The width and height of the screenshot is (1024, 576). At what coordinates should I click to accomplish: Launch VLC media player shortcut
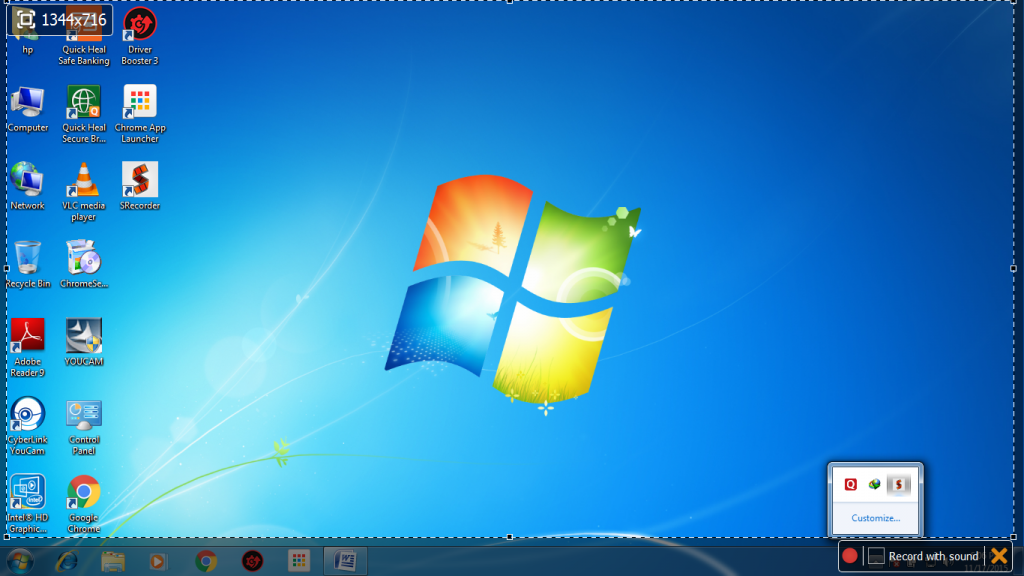pyautogui.click(x=84, y=192)
